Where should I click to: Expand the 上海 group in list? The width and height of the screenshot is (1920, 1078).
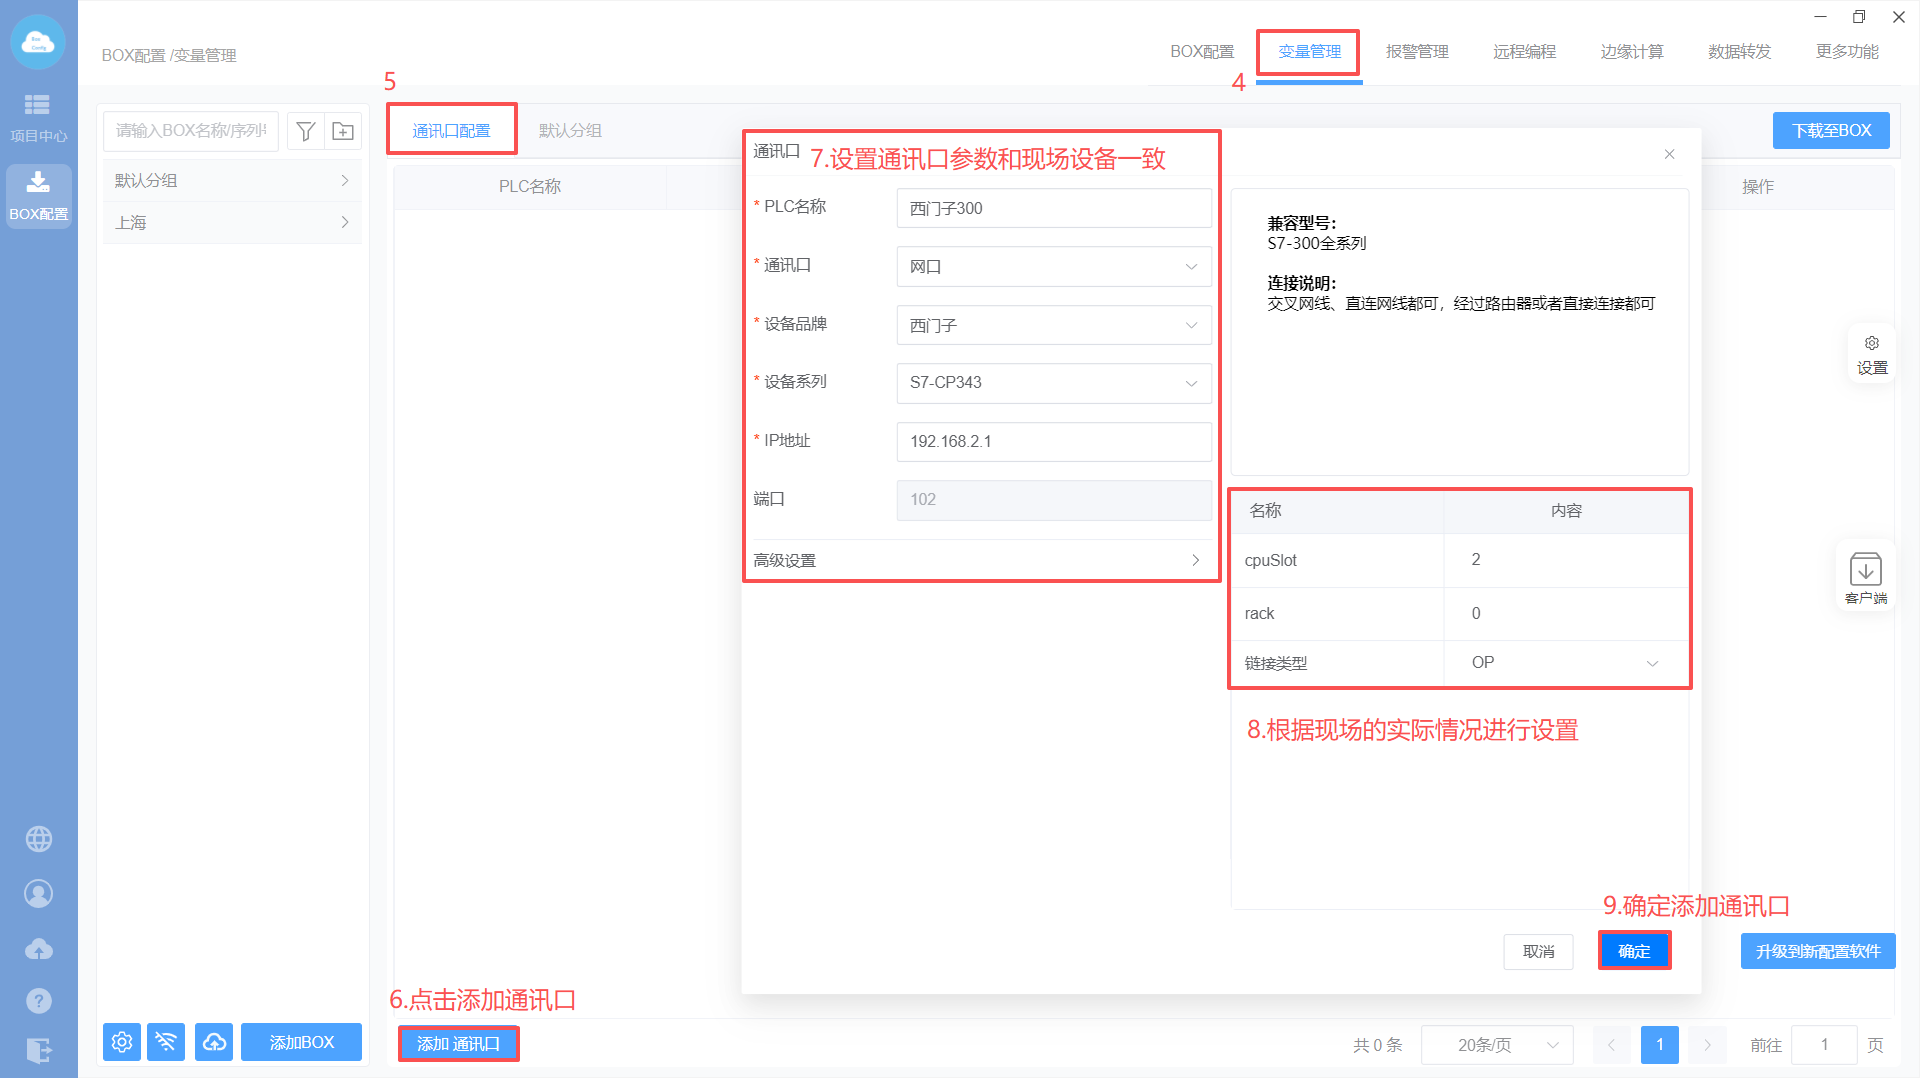point(231,222)
